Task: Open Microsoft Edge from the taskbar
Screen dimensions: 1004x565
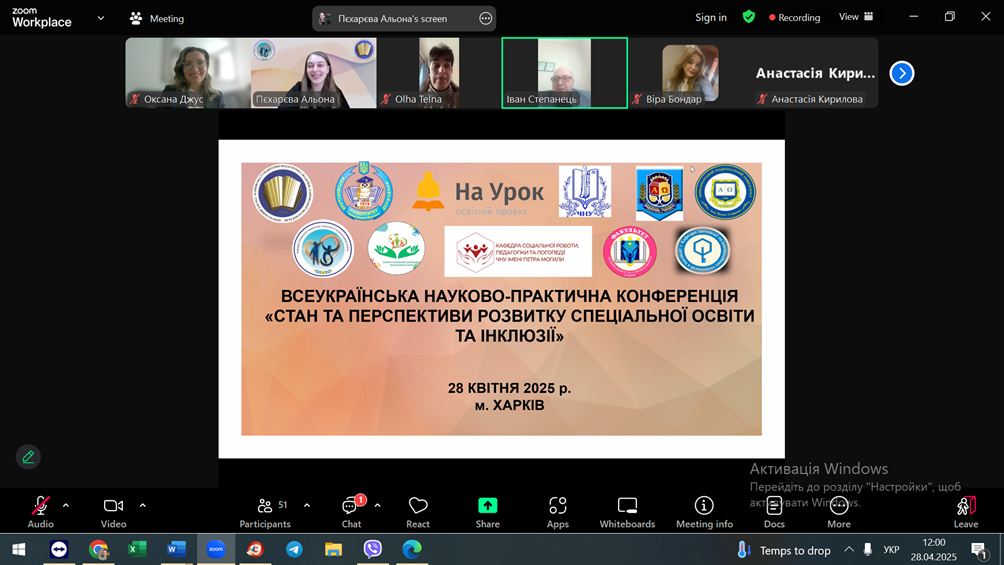Action: click(412, 549)
